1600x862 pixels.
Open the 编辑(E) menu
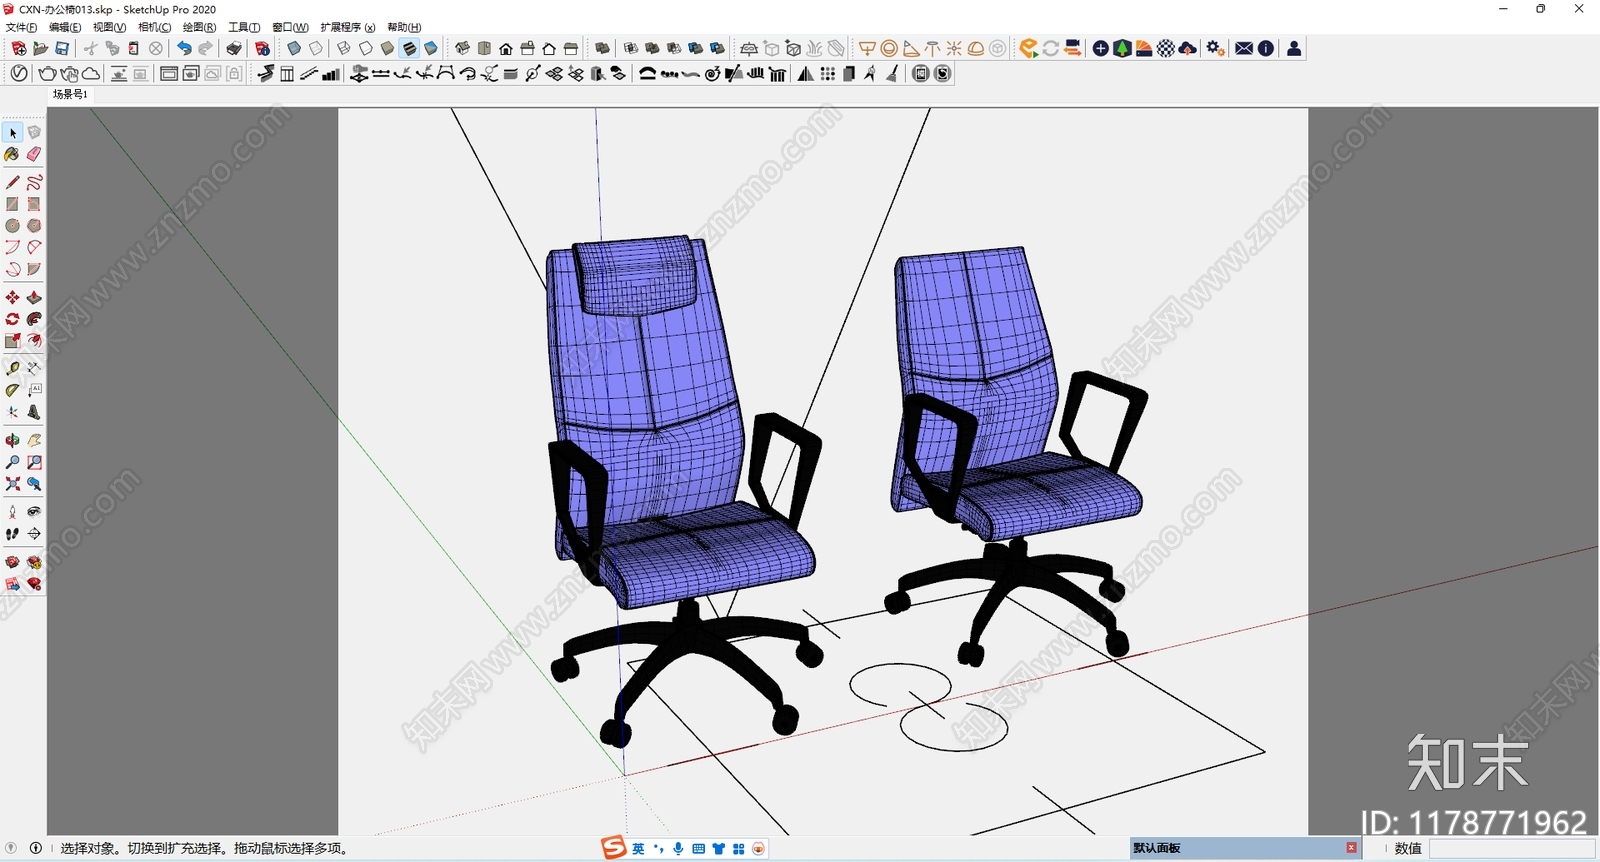[65, 27]
